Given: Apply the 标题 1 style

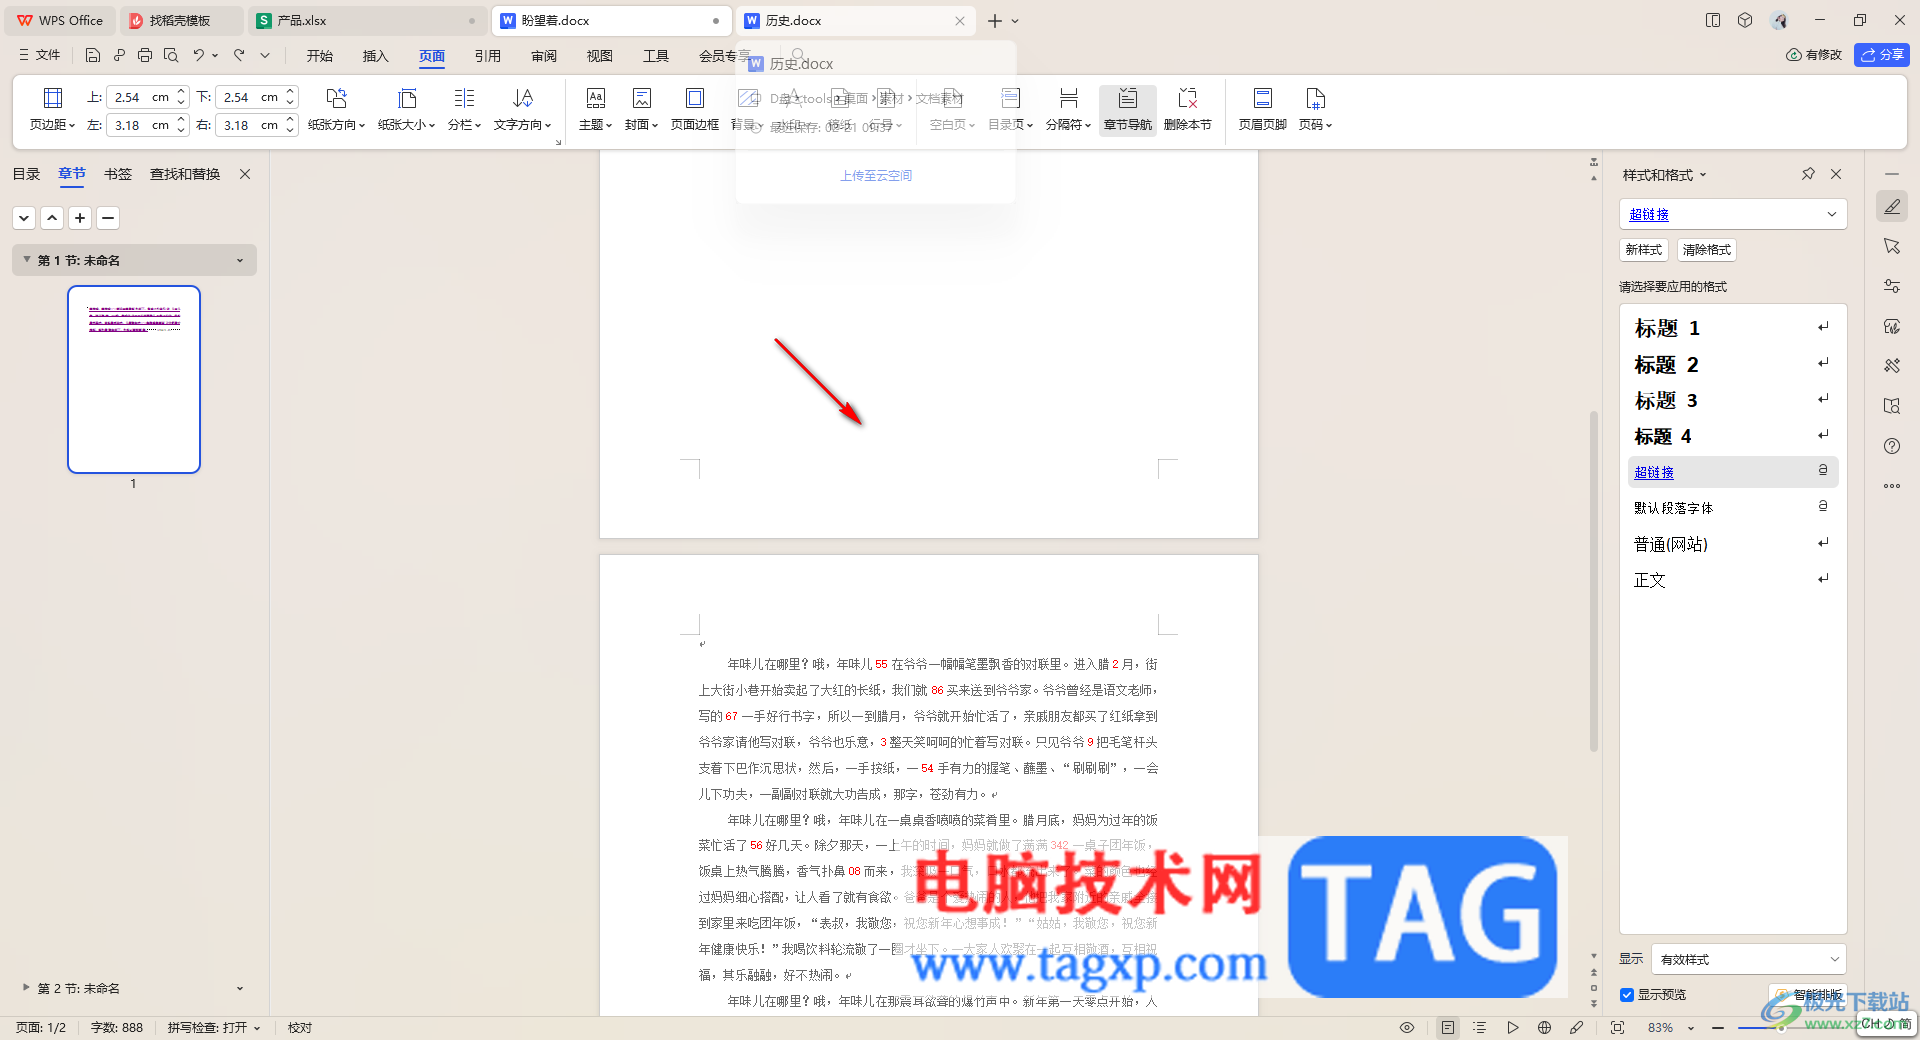Looking at the screenshot, I should point(1733,328).
